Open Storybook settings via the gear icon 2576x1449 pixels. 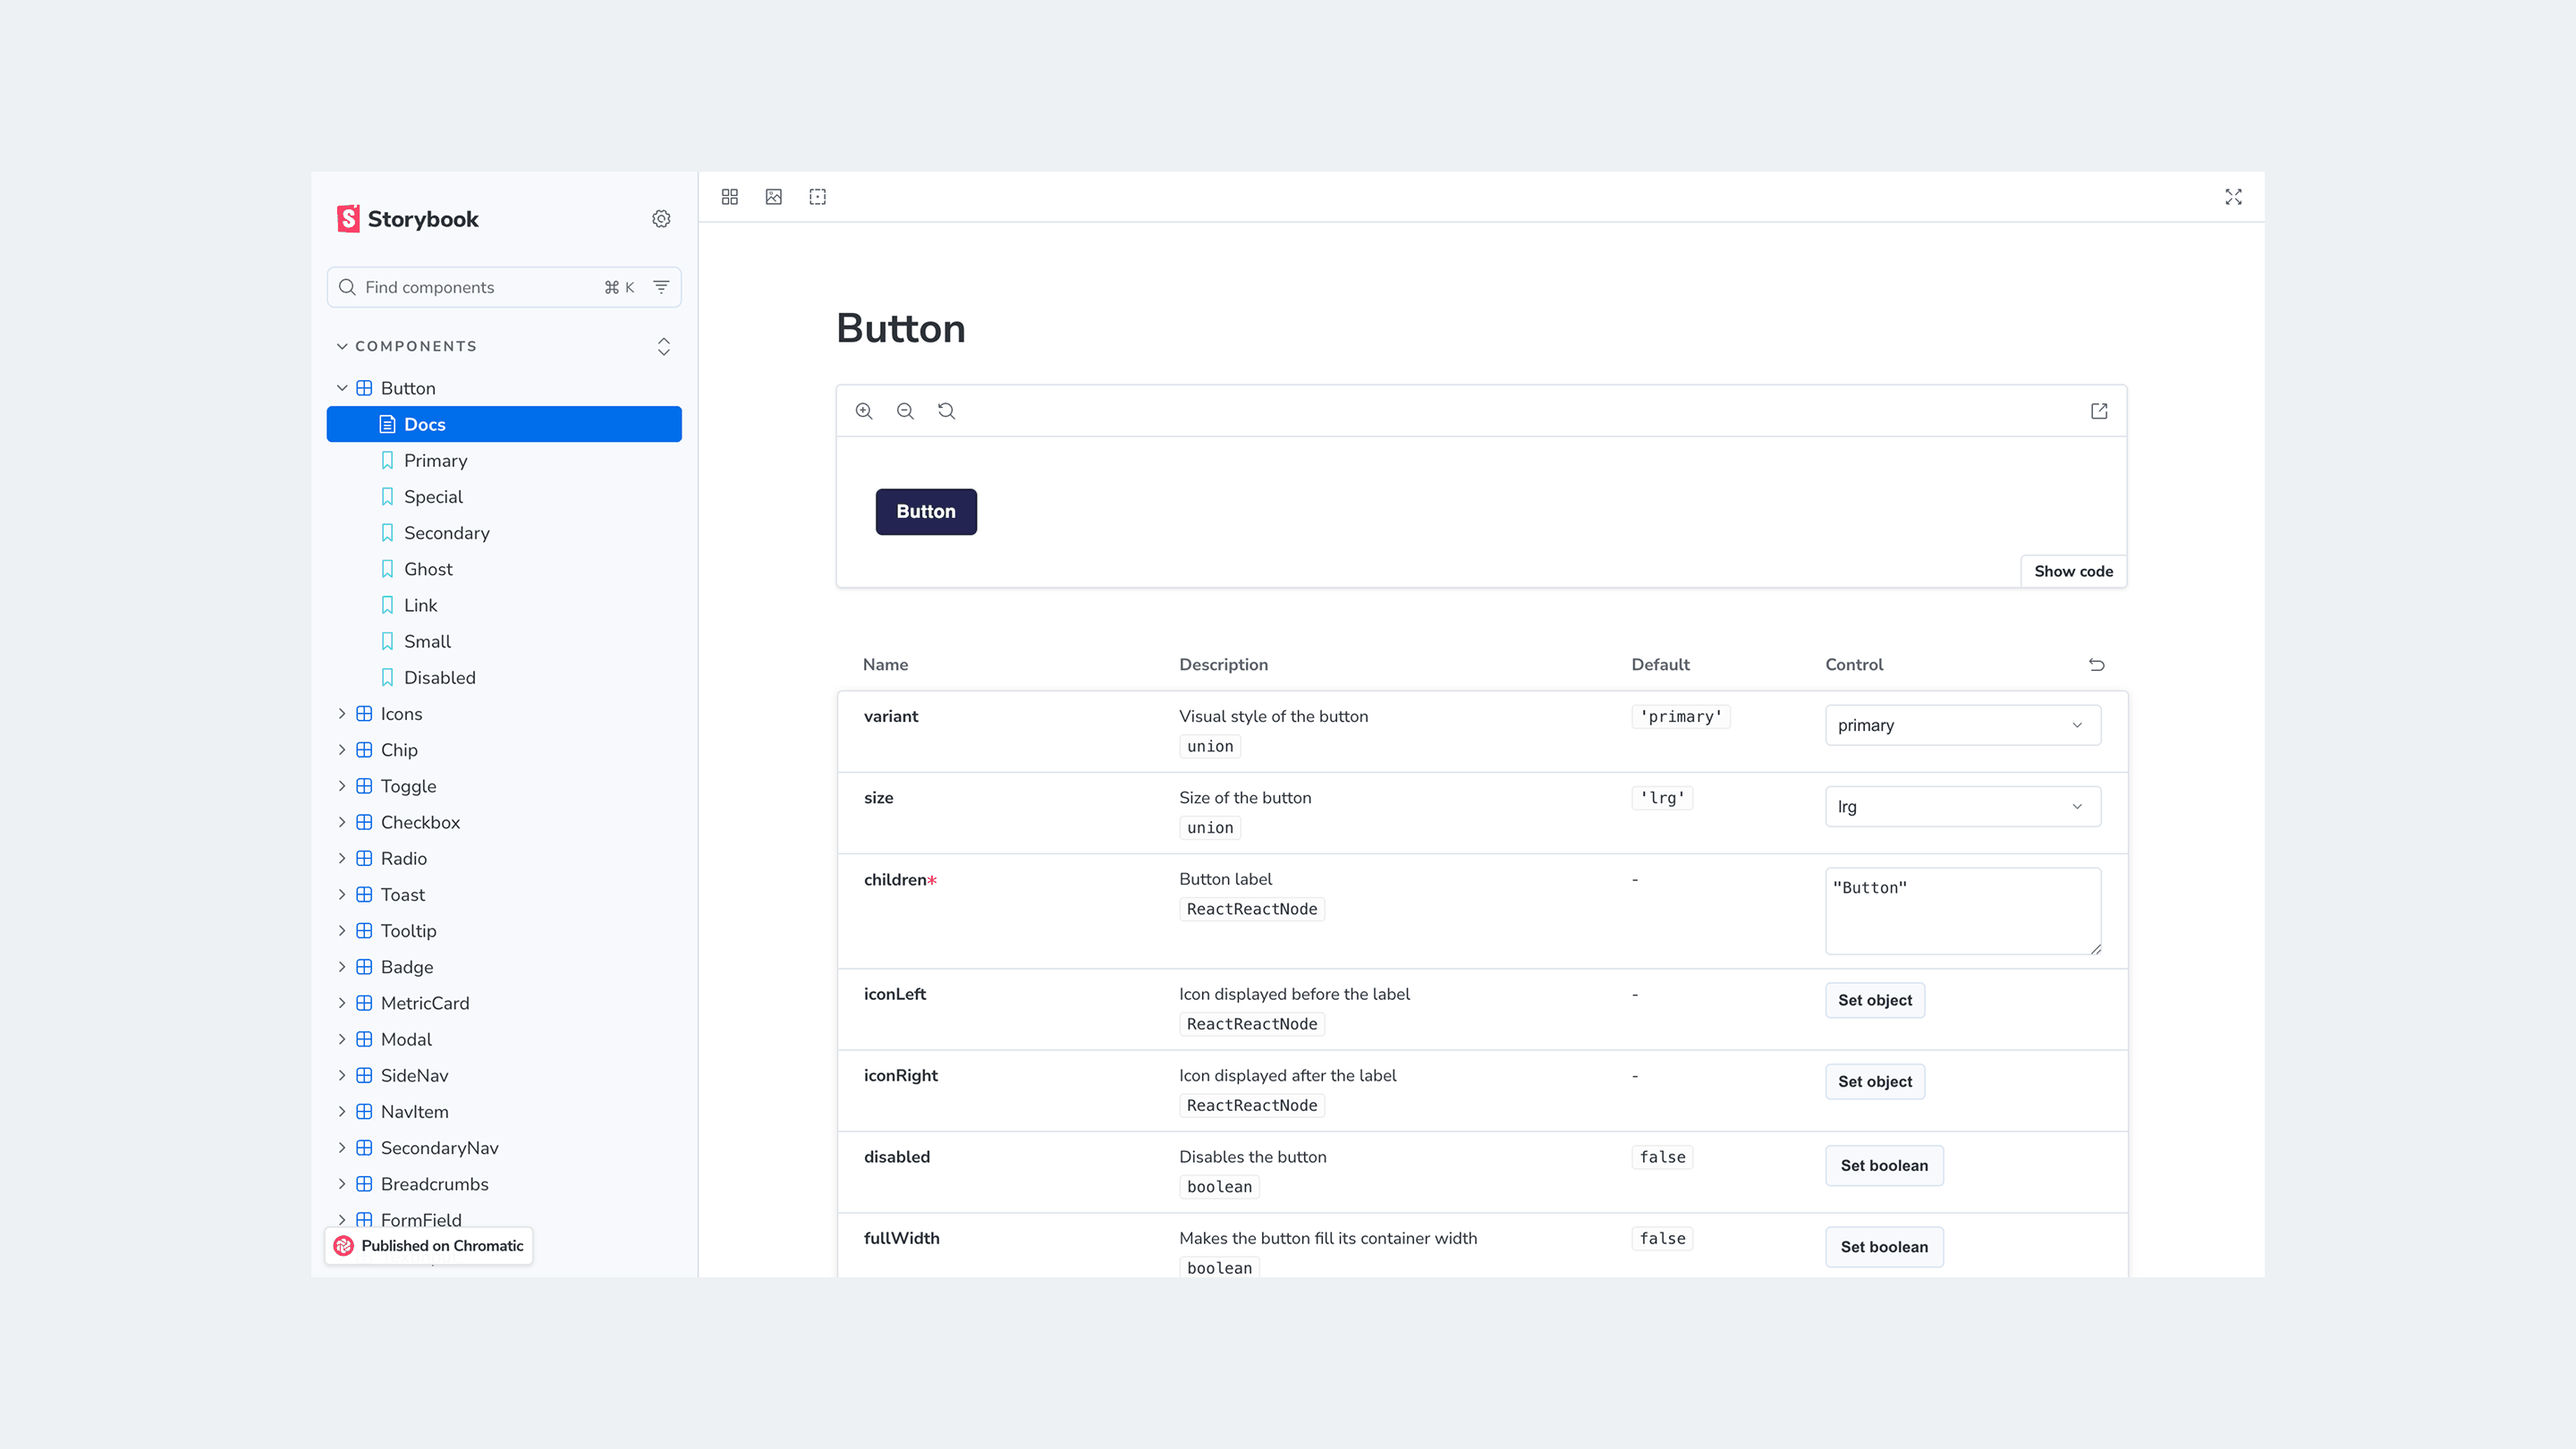click(x=661, y=218)
